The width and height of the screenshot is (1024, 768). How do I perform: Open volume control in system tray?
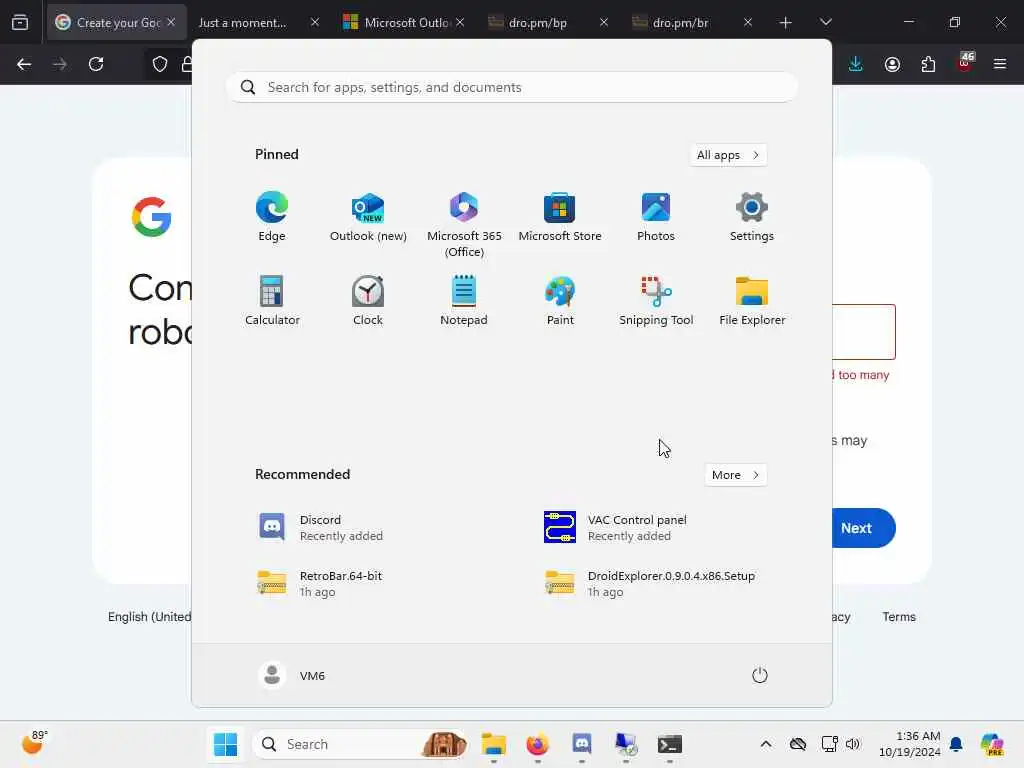point(853,744)
